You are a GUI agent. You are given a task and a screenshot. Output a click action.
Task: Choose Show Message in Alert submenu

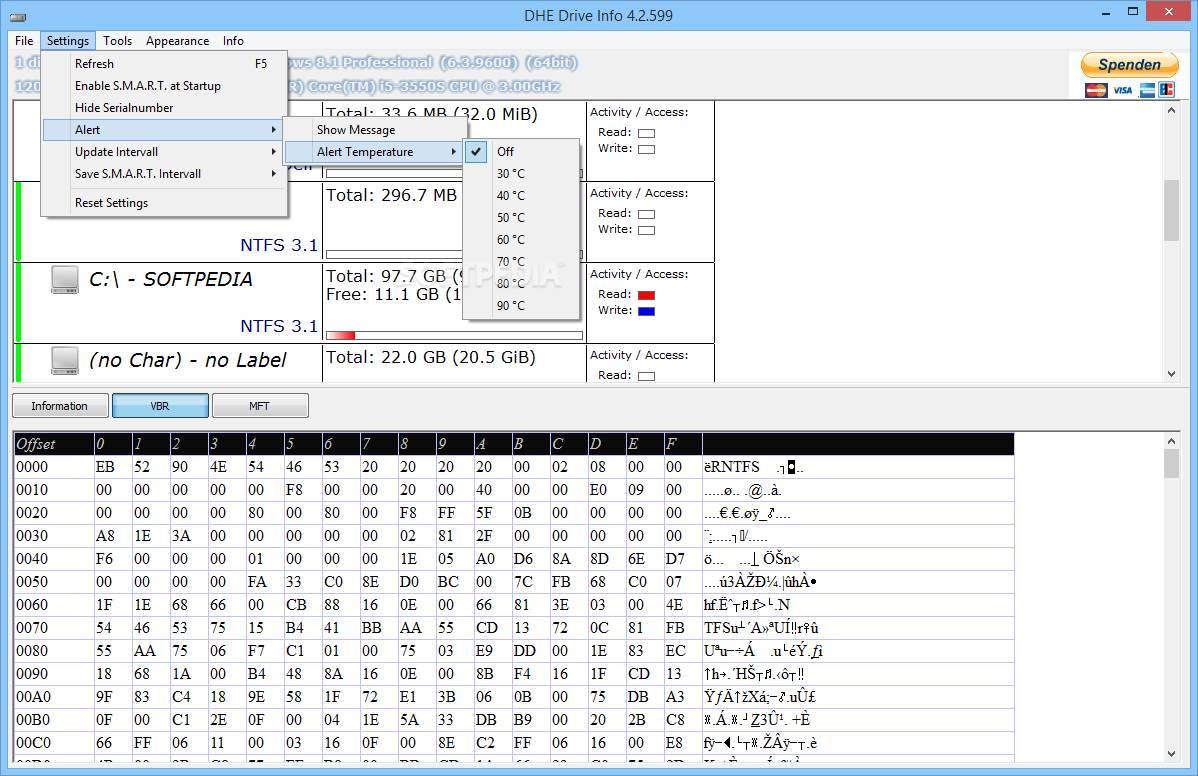[x=374, y=130]
